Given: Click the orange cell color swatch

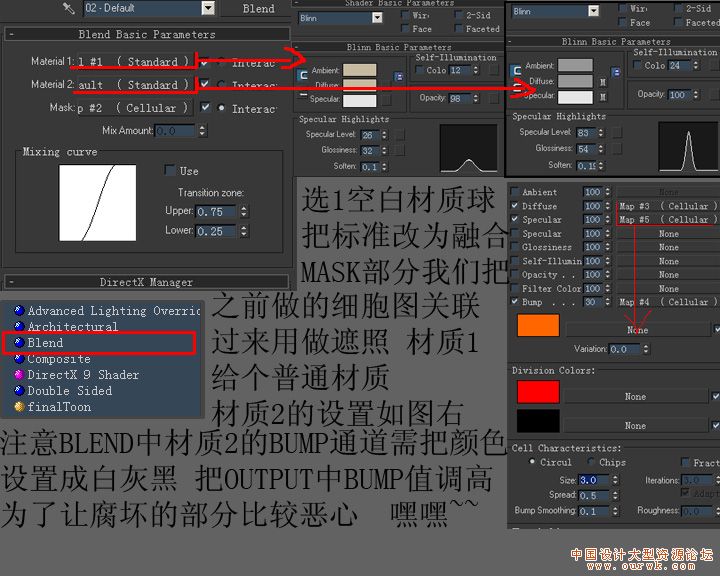Looking at the screenshot, I should pos(538,327).
